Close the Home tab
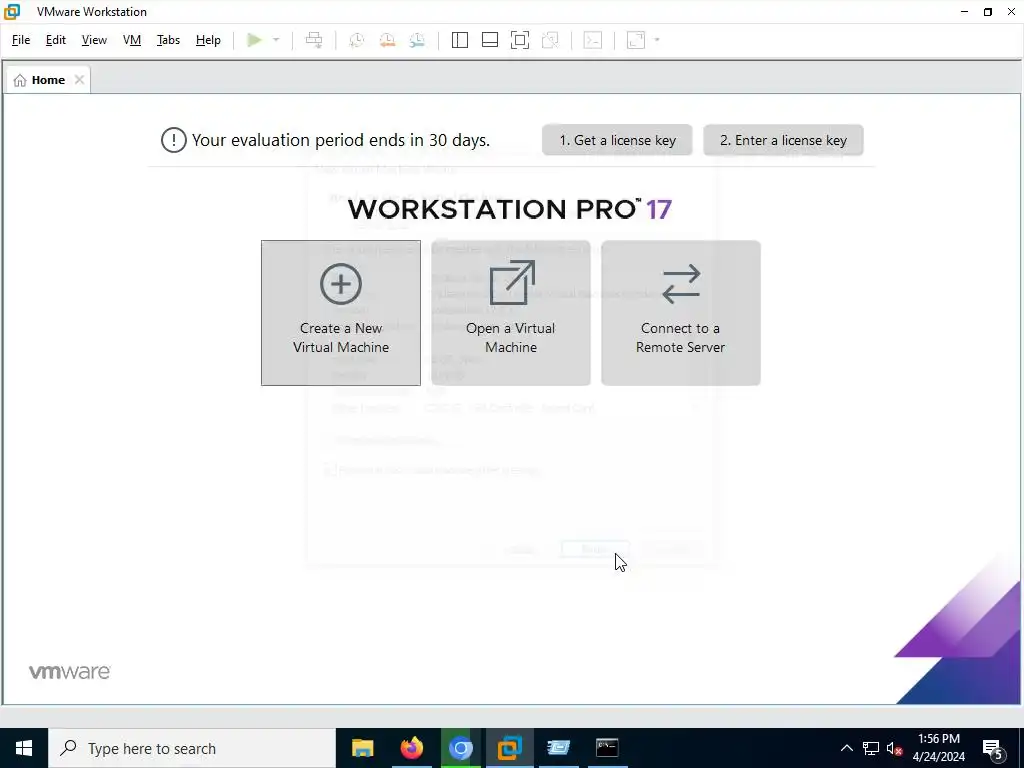This screenshot has height=768, width=1024. [79, 80]
